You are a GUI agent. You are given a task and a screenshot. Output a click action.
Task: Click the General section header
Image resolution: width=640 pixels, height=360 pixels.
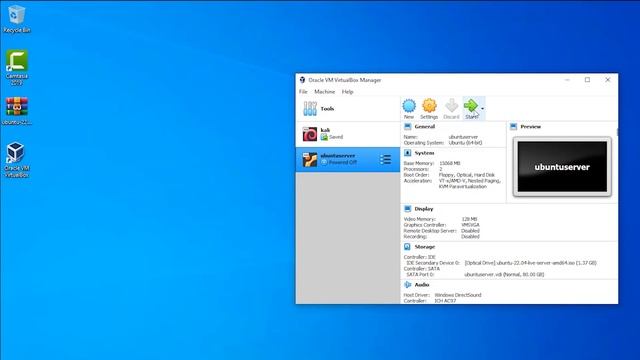(x=424, y=127)
